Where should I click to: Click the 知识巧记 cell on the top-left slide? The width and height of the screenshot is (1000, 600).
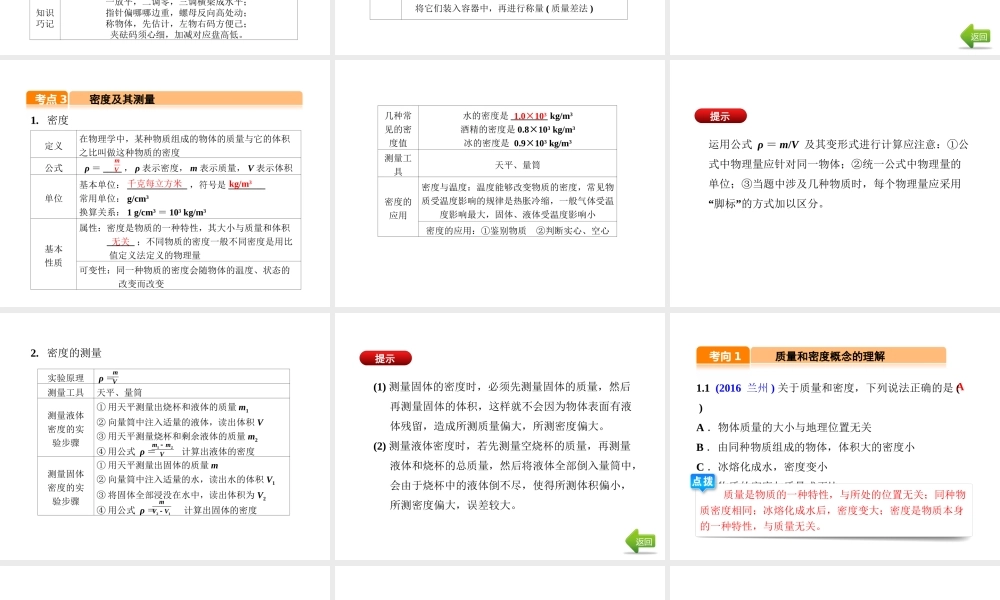click(45, 18)
